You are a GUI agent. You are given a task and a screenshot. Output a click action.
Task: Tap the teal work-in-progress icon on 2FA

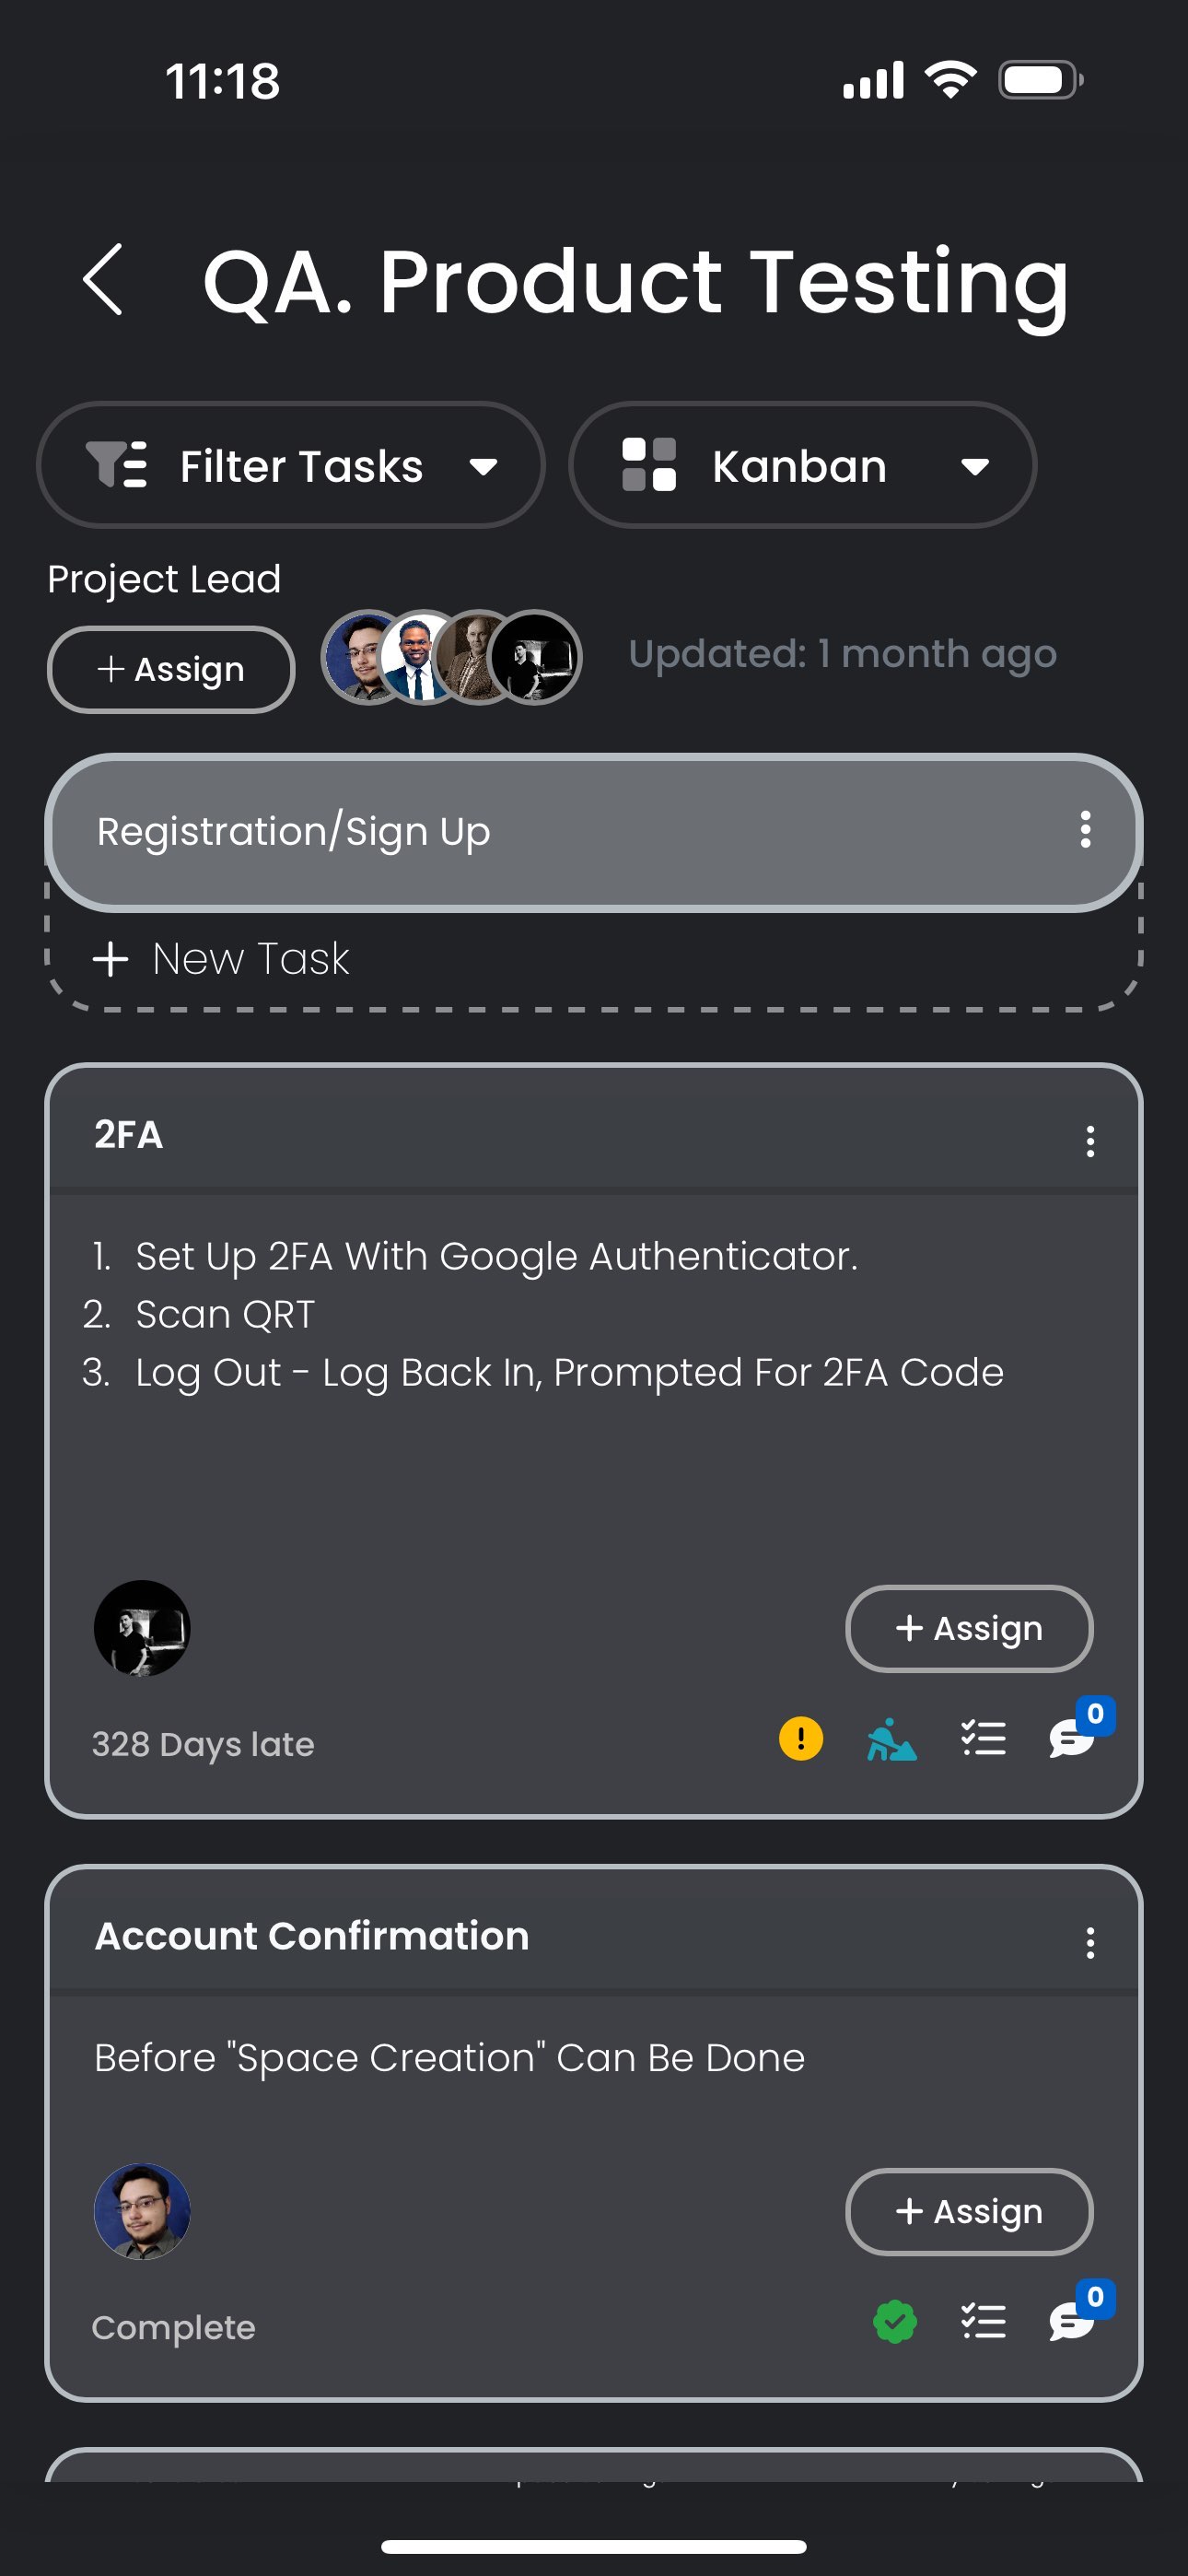(x=891, y=1738)
